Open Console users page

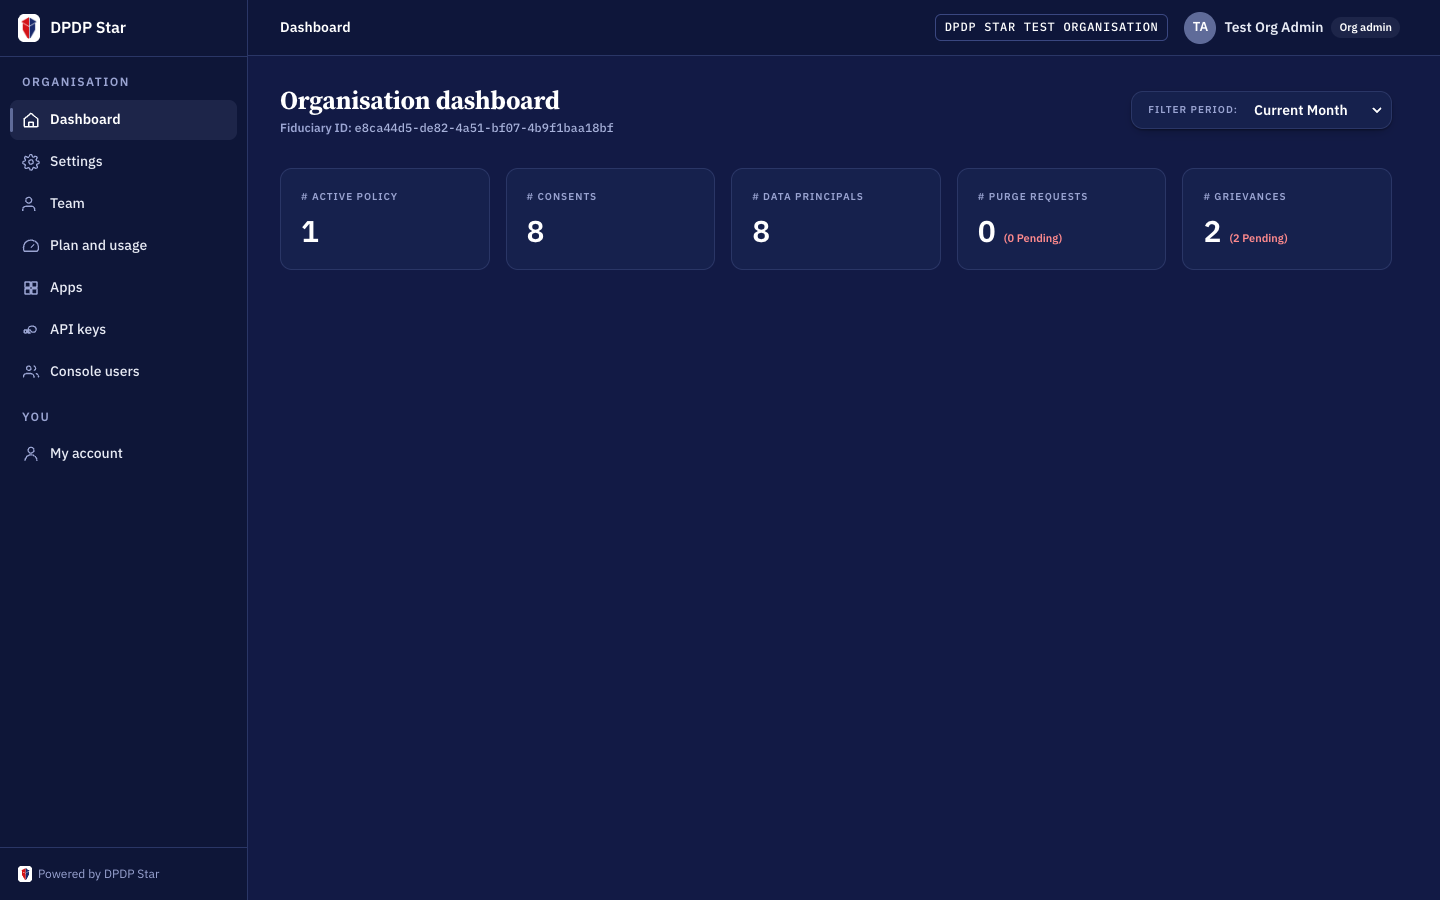pyautogui.click(x=124, y=372)
